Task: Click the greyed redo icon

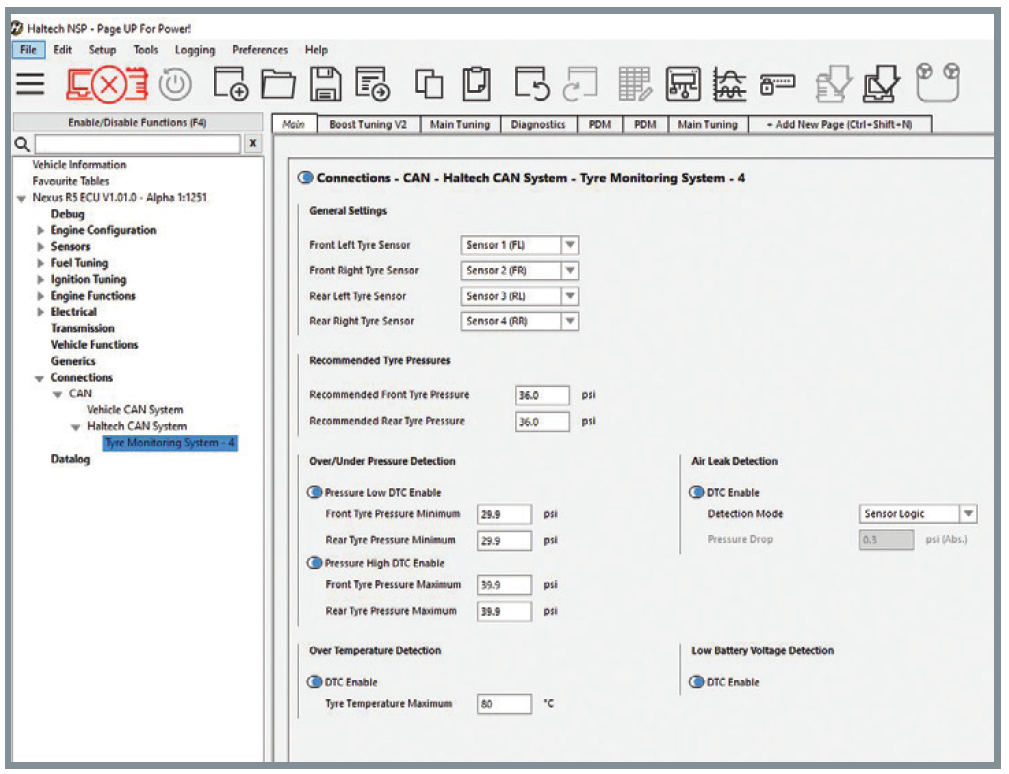Action: pyautogui.click(x=580, y=84)
